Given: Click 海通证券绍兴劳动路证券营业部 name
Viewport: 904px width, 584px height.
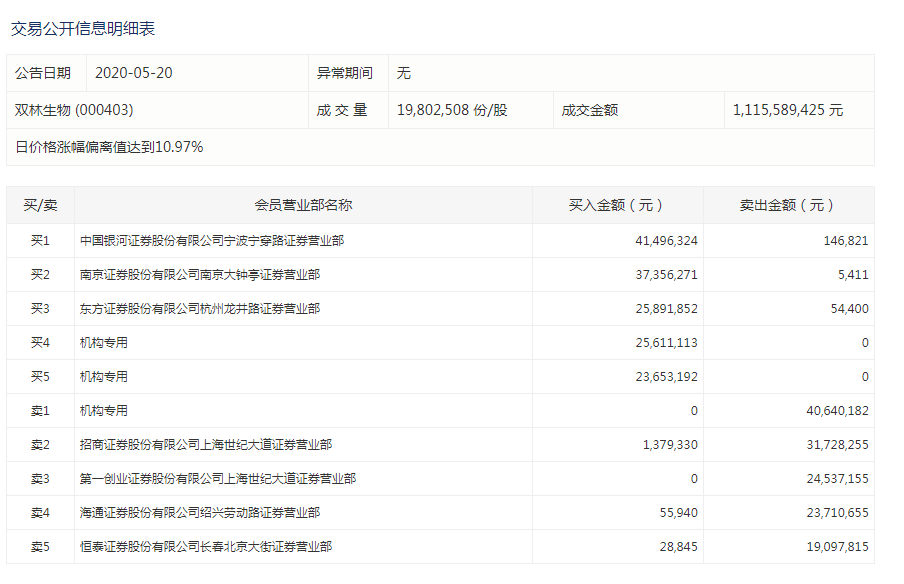Looking at the screenshot, I should pyautogui.click(x=199, y=513).
